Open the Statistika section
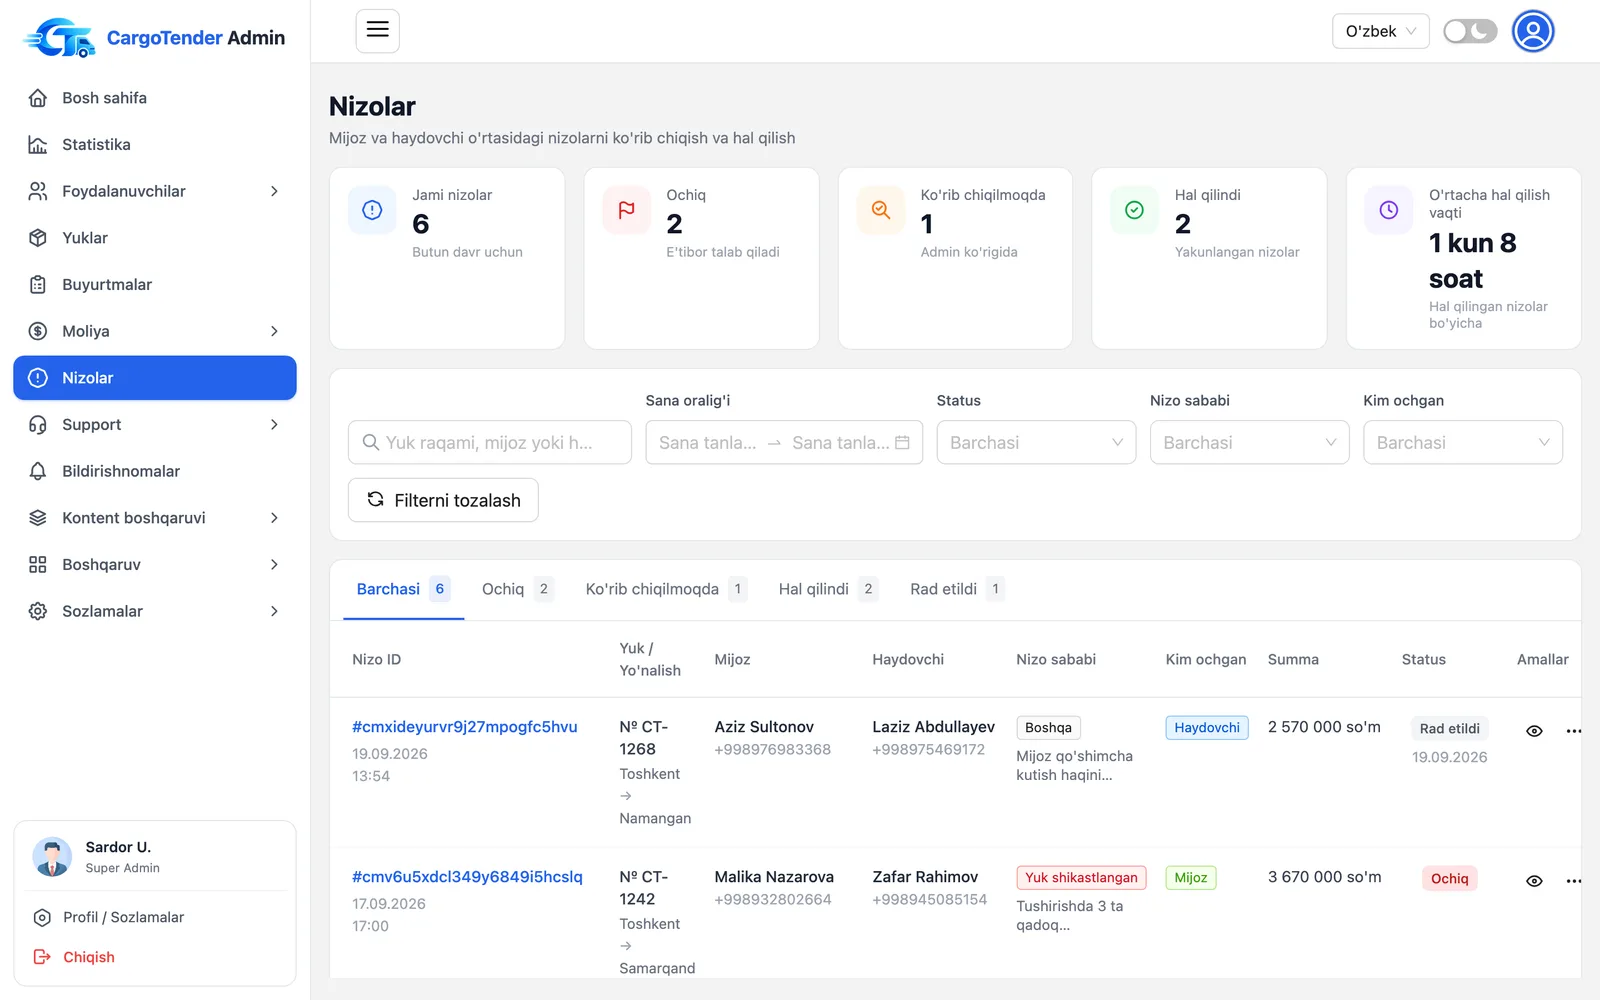Screen dimensions: 1600x1000 click(155, 145)
